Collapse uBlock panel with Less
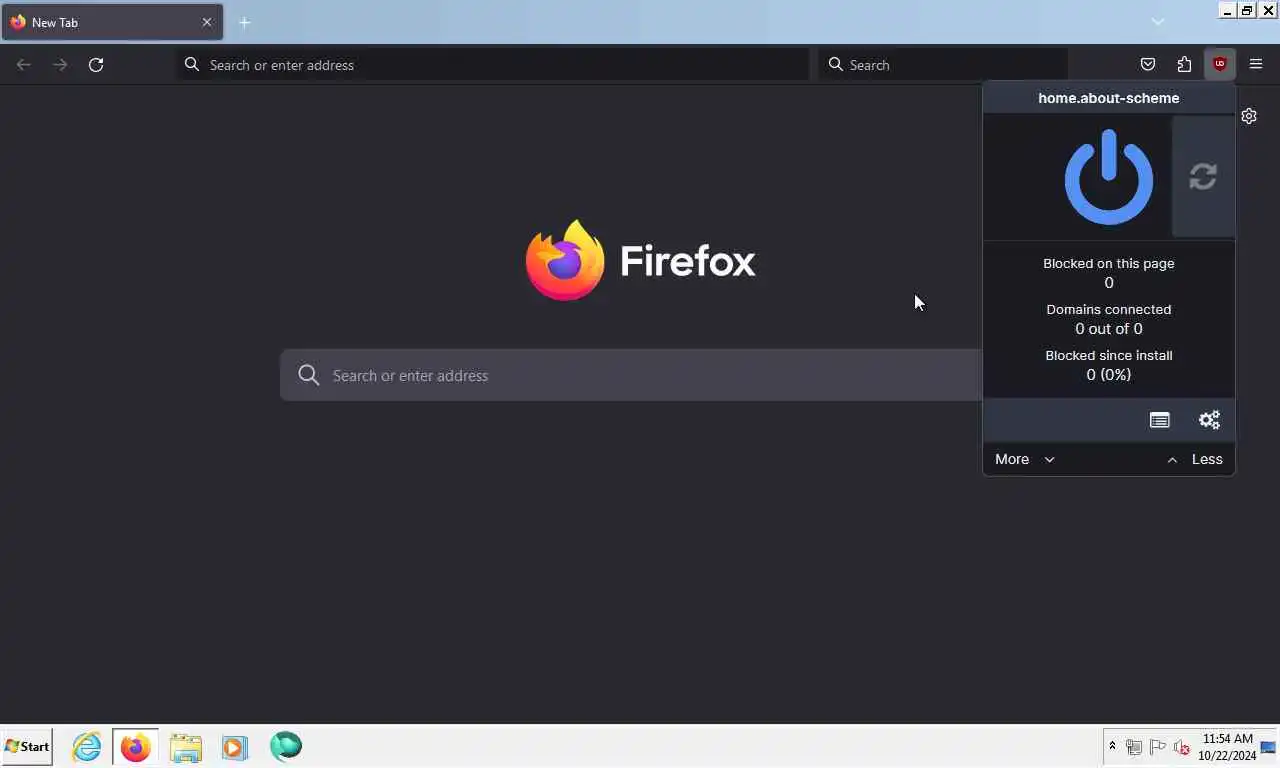The height and width of the screenshot is (768, 1280). (x=1195, y=459)
